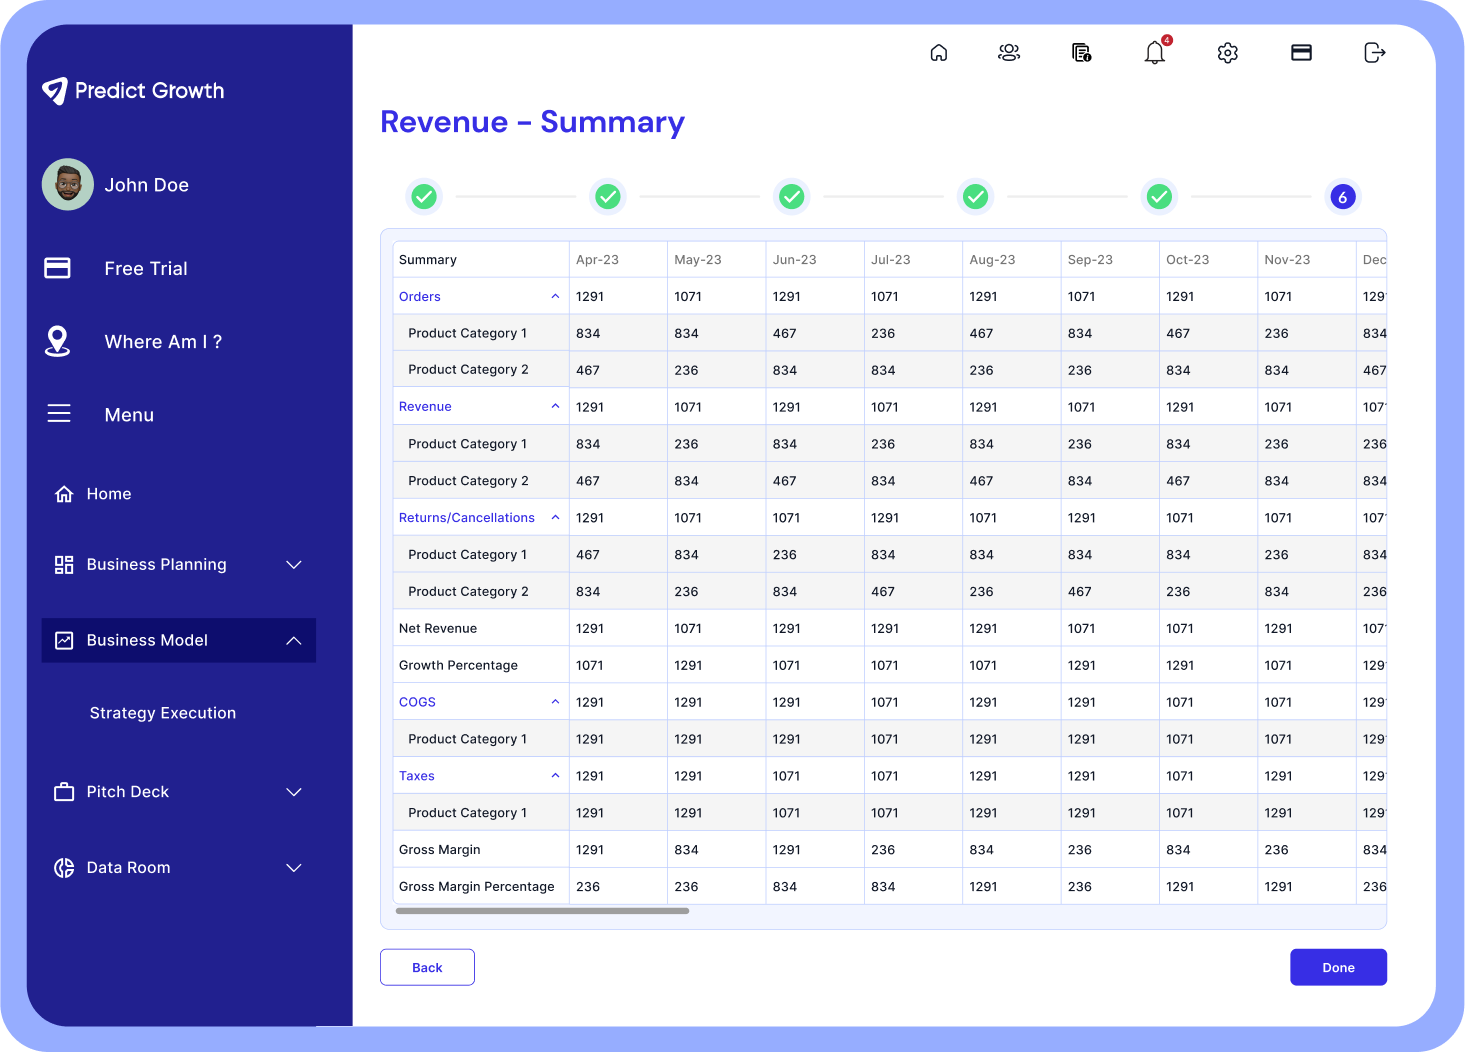This screenshot has width=1465, height=1052.
Task: Open the notifications bell
Action: (1155, 53)
